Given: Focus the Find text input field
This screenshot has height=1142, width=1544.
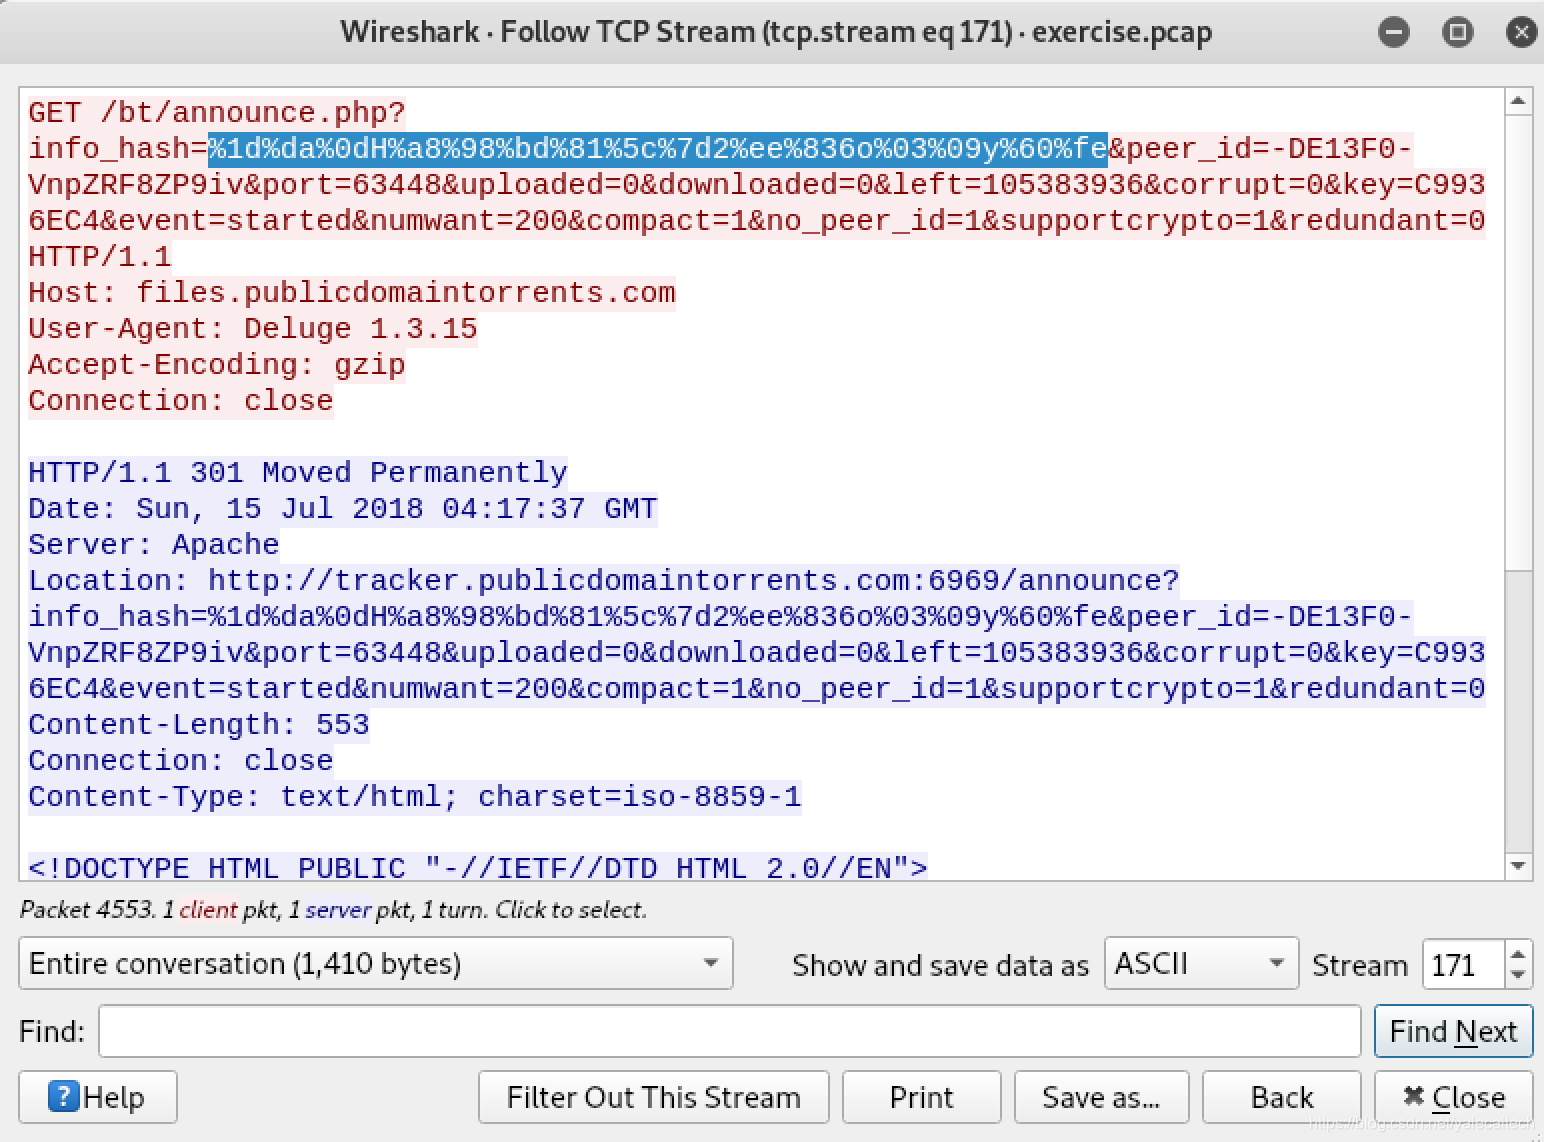Looking at the screenshot, I should 729,1031.
